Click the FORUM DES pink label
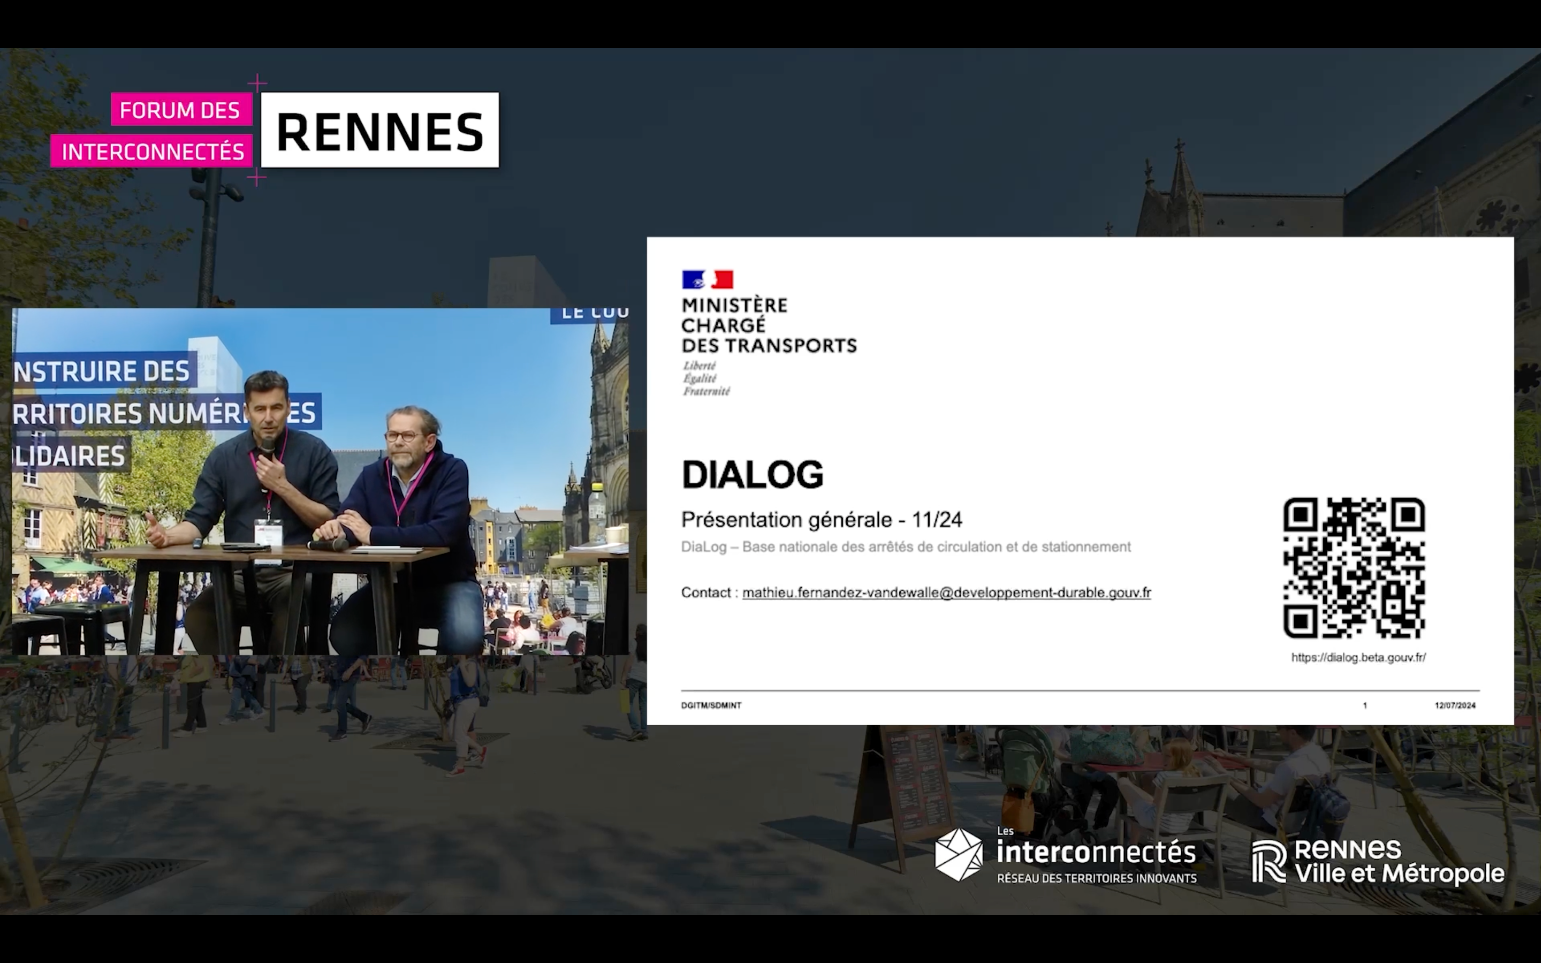Screen dimensions: 1541x963 [x=180, y=110]
